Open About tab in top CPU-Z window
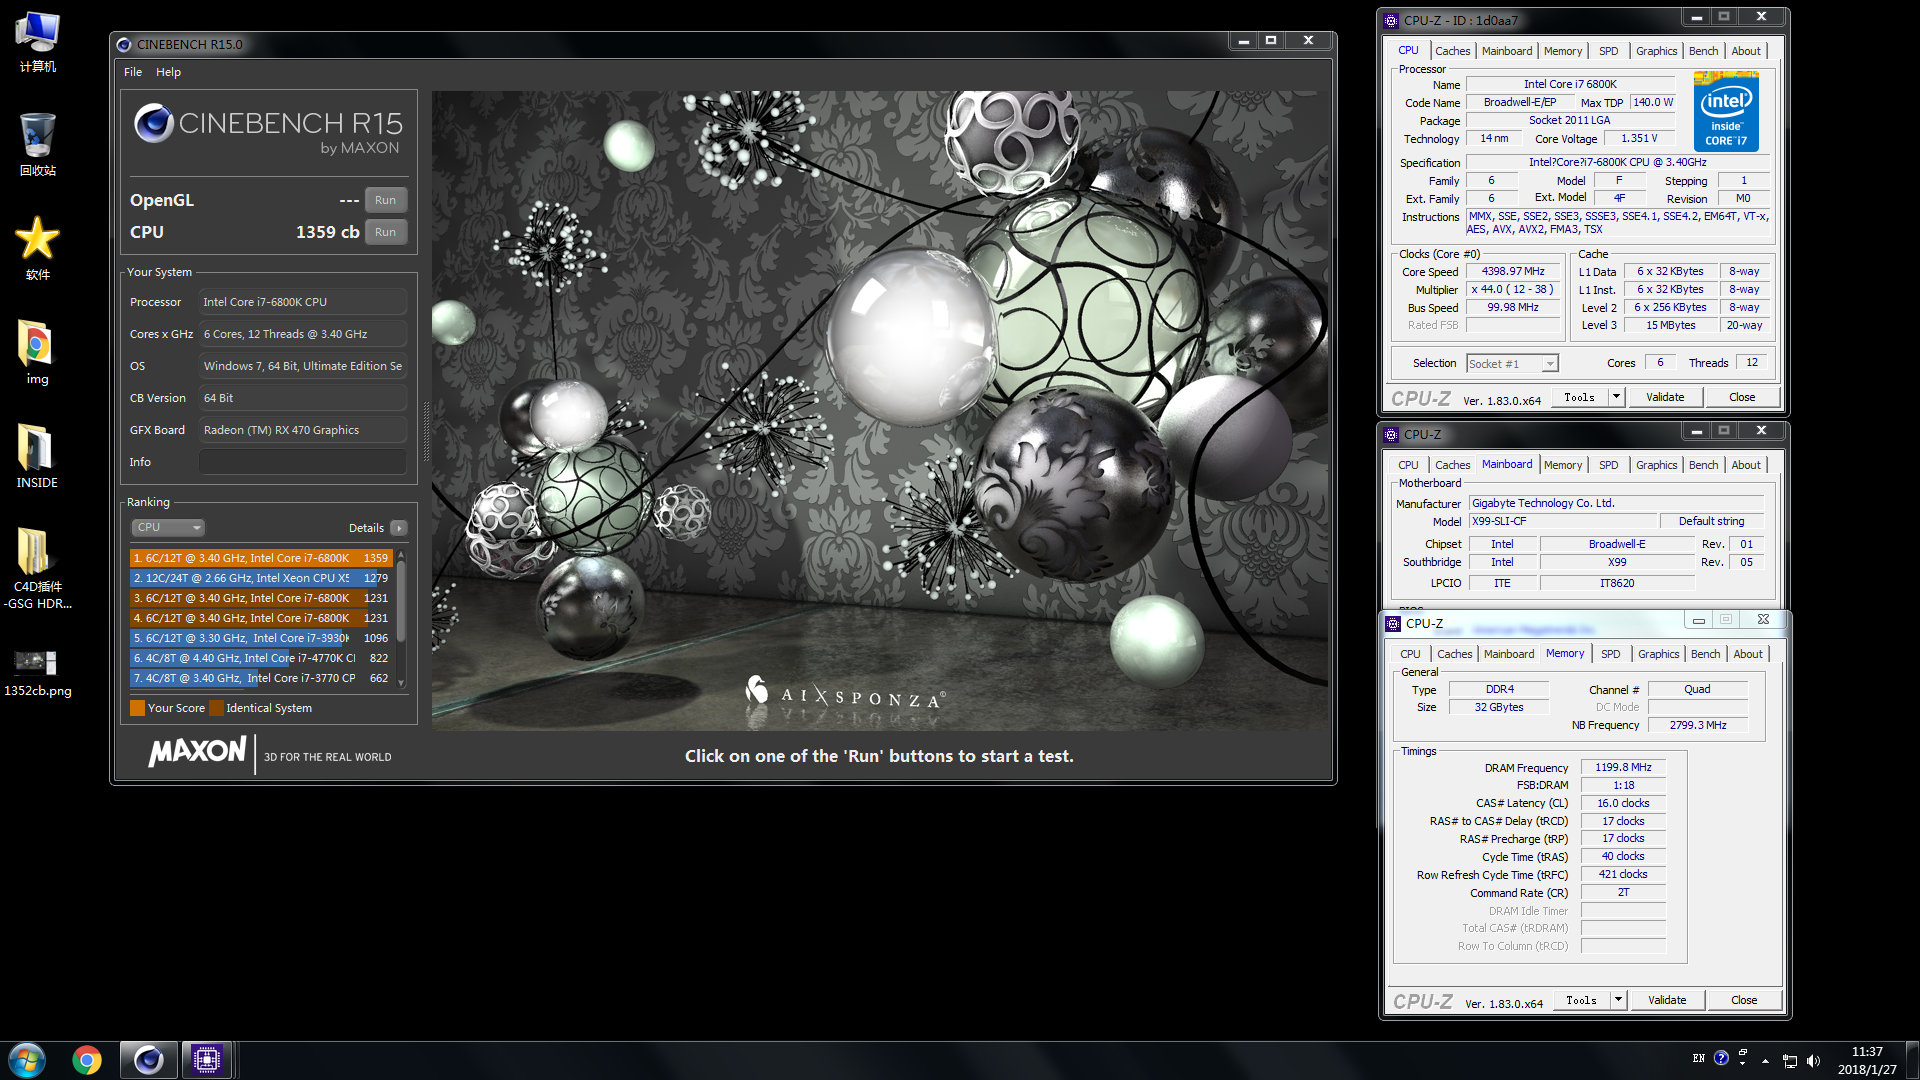 pyautogui.click(x=1746, y=51)
